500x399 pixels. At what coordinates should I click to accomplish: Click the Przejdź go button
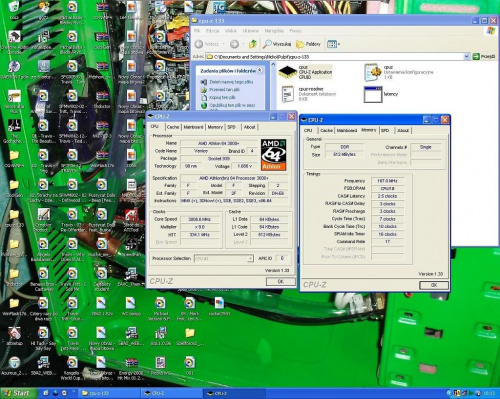[484, 57]
